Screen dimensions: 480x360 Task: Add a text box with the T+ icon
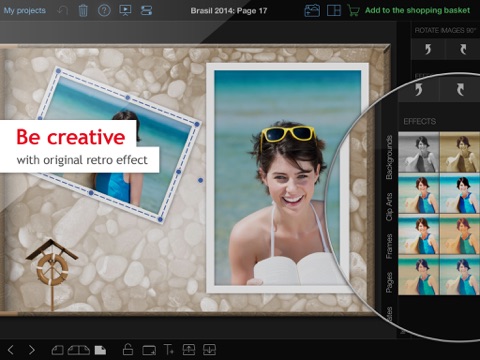point(169,350)
